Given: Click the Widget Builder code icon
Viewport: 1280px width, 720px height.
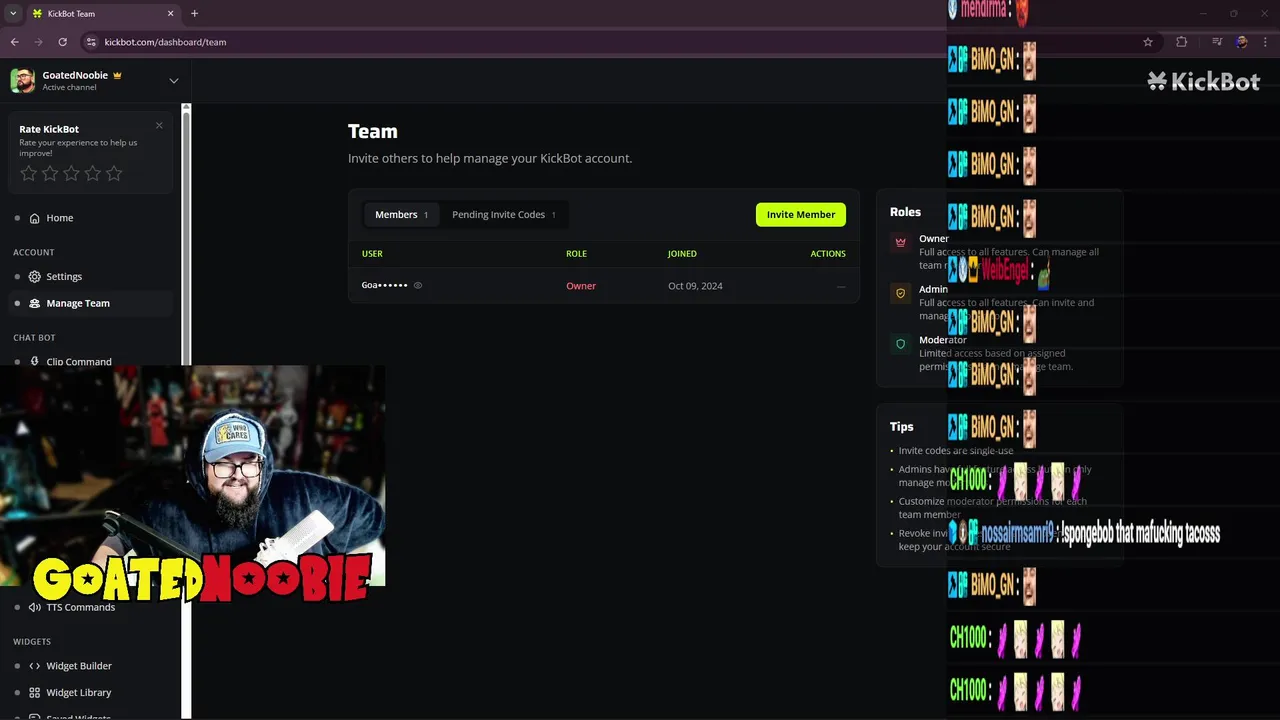Looking at the screenshot, I should coord(35,666).
